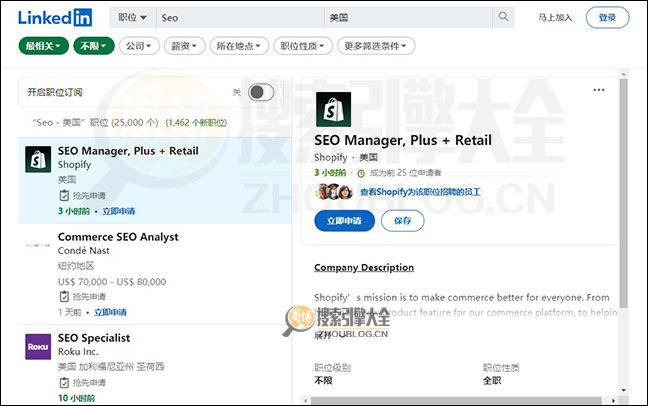Click the 全职 job type value
The height and width of the screenshot is (406, 648).
pyautogui.click(x=492, y=381)
